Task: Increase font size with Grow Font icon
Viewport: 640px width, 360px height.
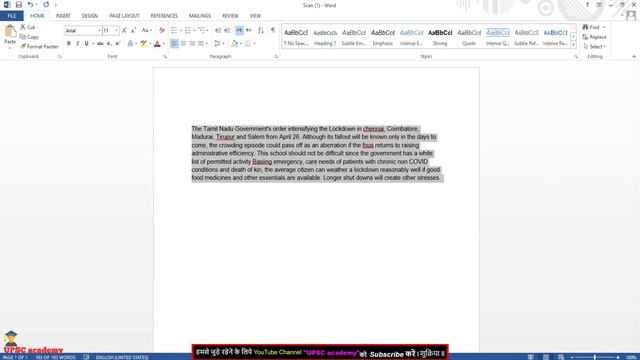Action: tap(124, 31)
